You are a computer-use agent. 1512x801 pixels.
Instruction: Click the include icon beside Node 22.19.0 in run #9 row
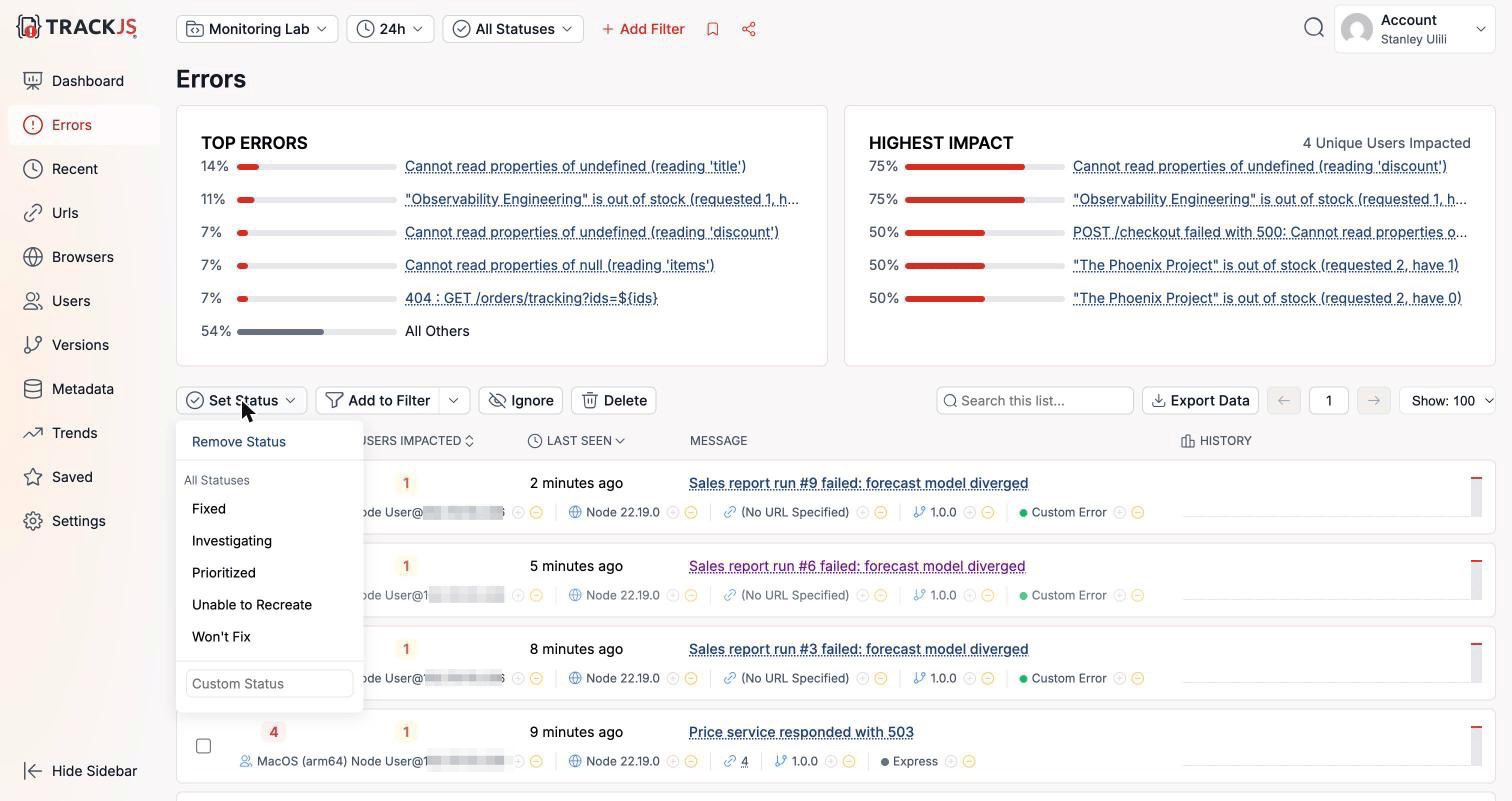[673, 512]
